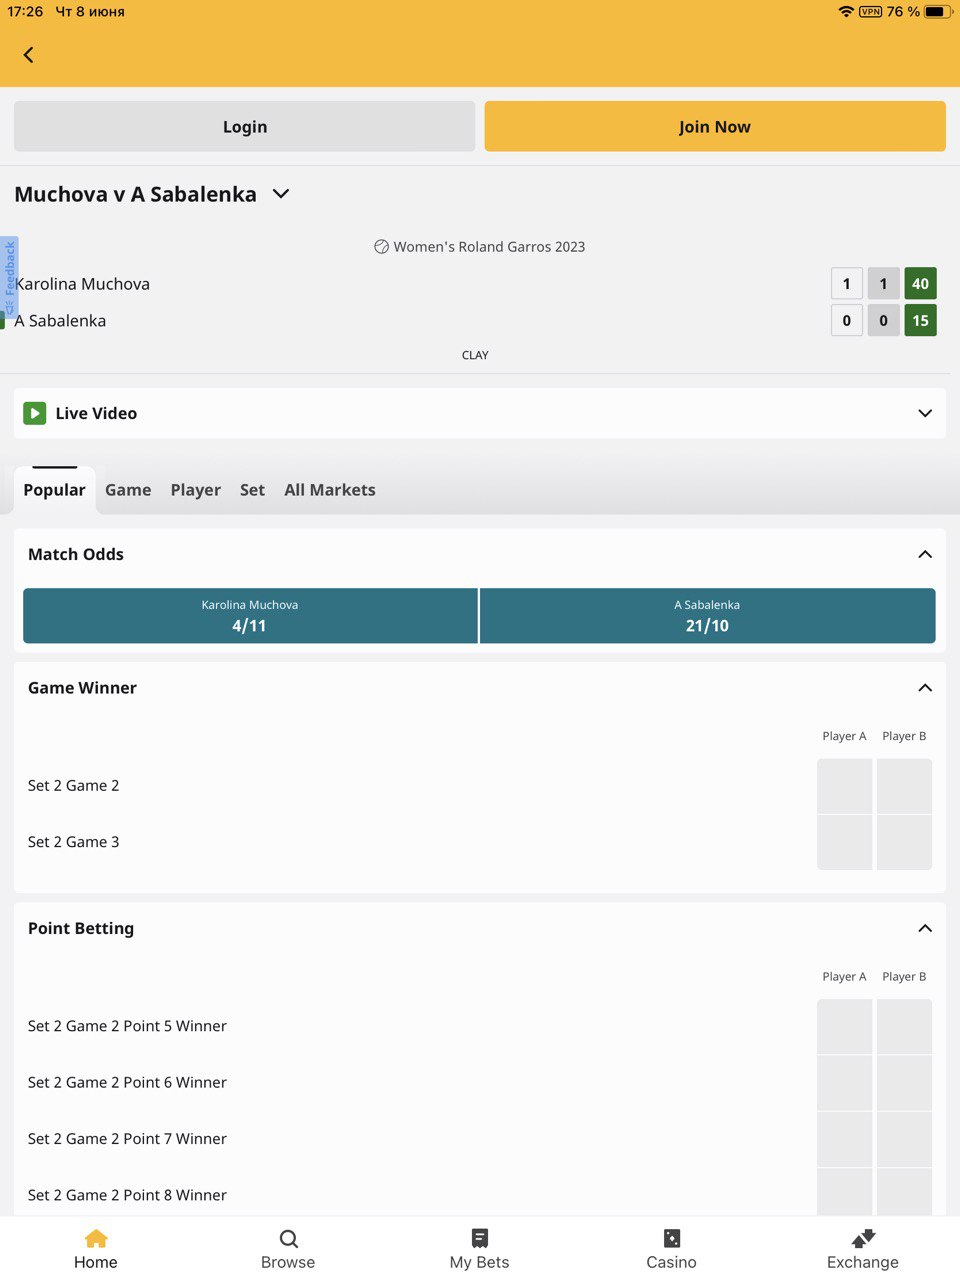960x1280 pixels.
Task: Tap the A Sabalenka scoreboard name
Action: (60, 321)
